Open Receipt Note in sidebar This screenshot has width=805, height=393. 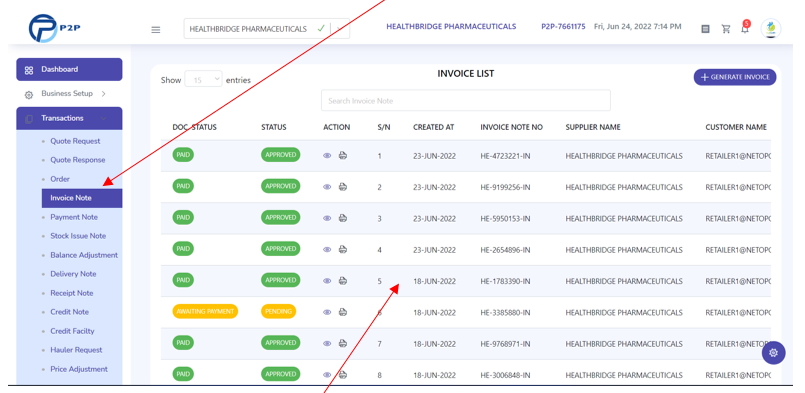click(x=72, y=293)
